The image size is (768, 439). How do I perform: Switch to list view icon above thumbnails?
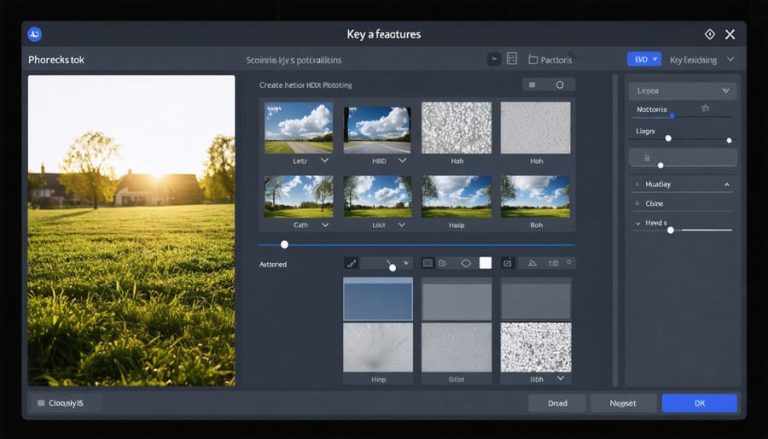tap(532, 85)
